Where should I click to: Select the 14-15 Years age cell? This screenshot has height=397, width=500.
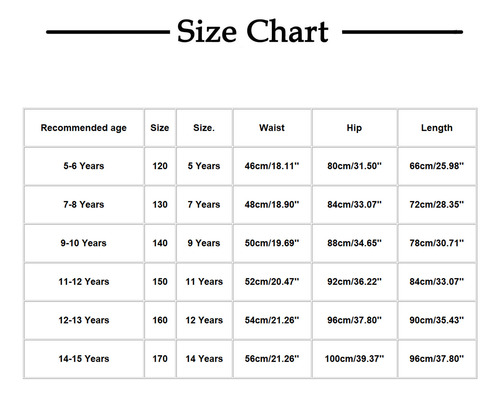click(84, 359)
